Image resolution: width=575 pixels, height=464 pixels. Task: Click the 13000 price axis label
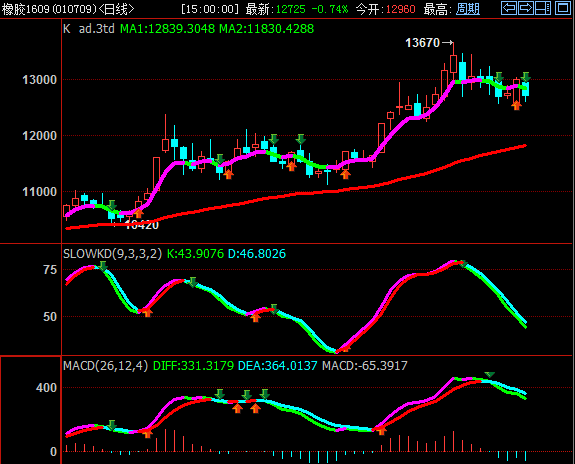pos(40,80)
